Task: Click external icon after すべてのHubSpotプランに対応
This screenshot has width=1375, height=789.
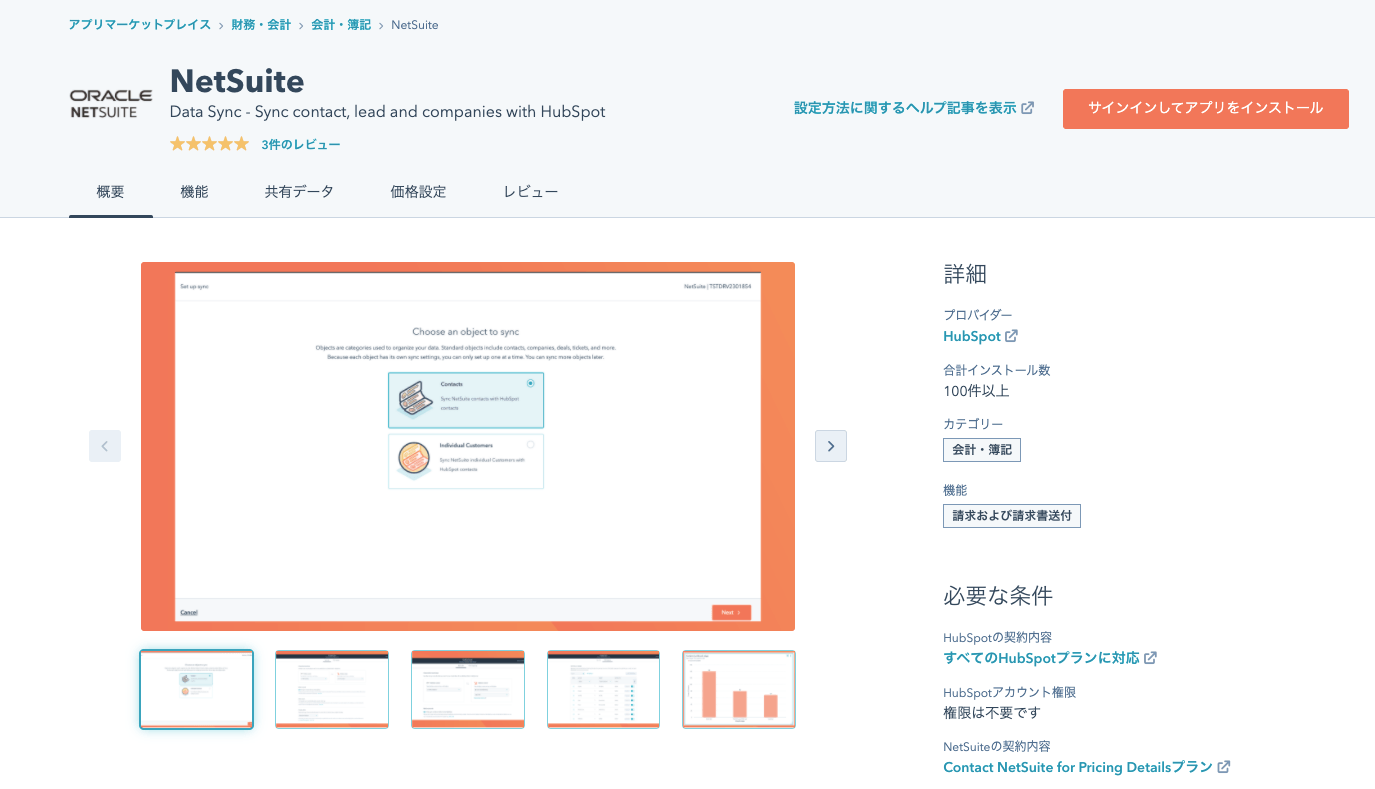Action: click(x=1151, y=658)
